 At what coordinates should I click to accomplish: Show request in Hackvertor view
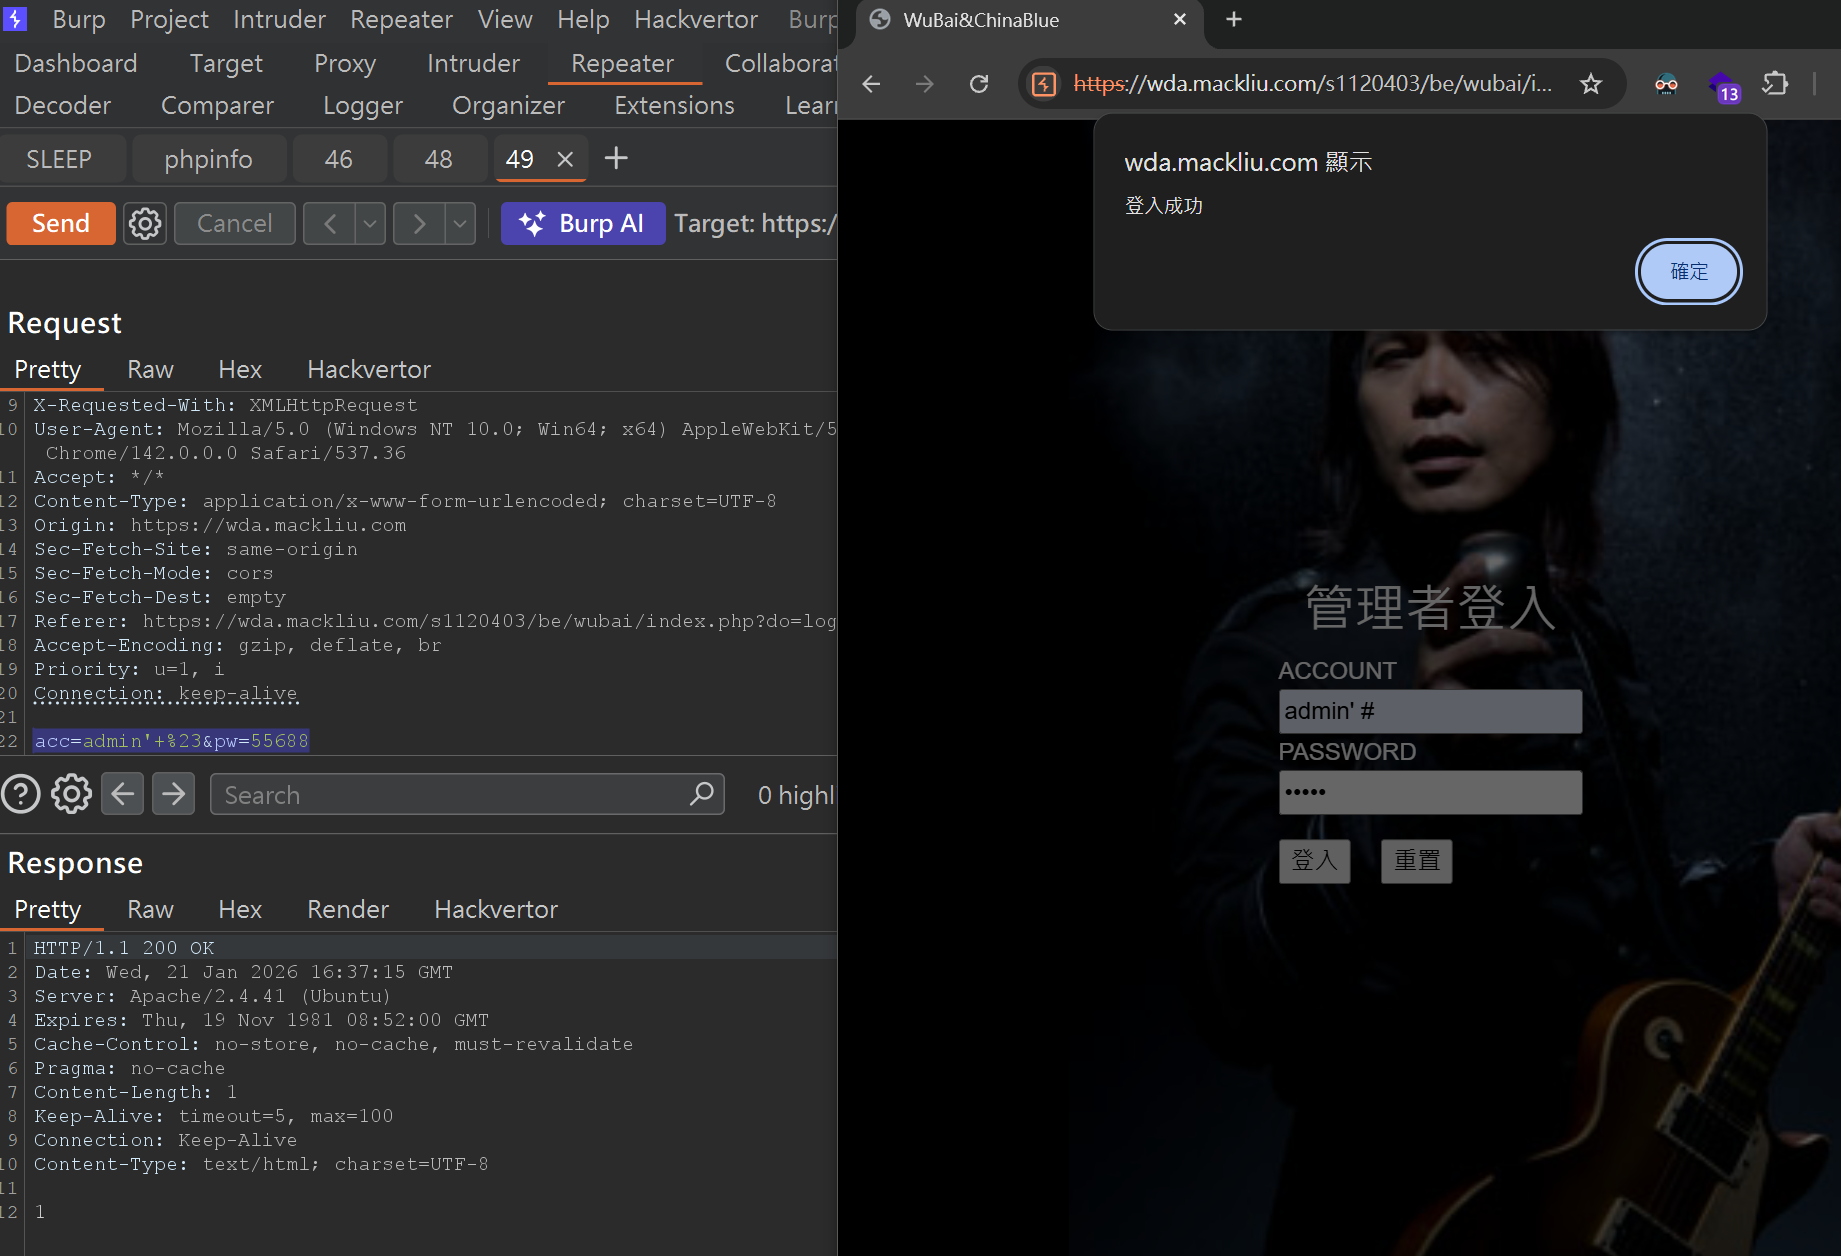(369, 369)
